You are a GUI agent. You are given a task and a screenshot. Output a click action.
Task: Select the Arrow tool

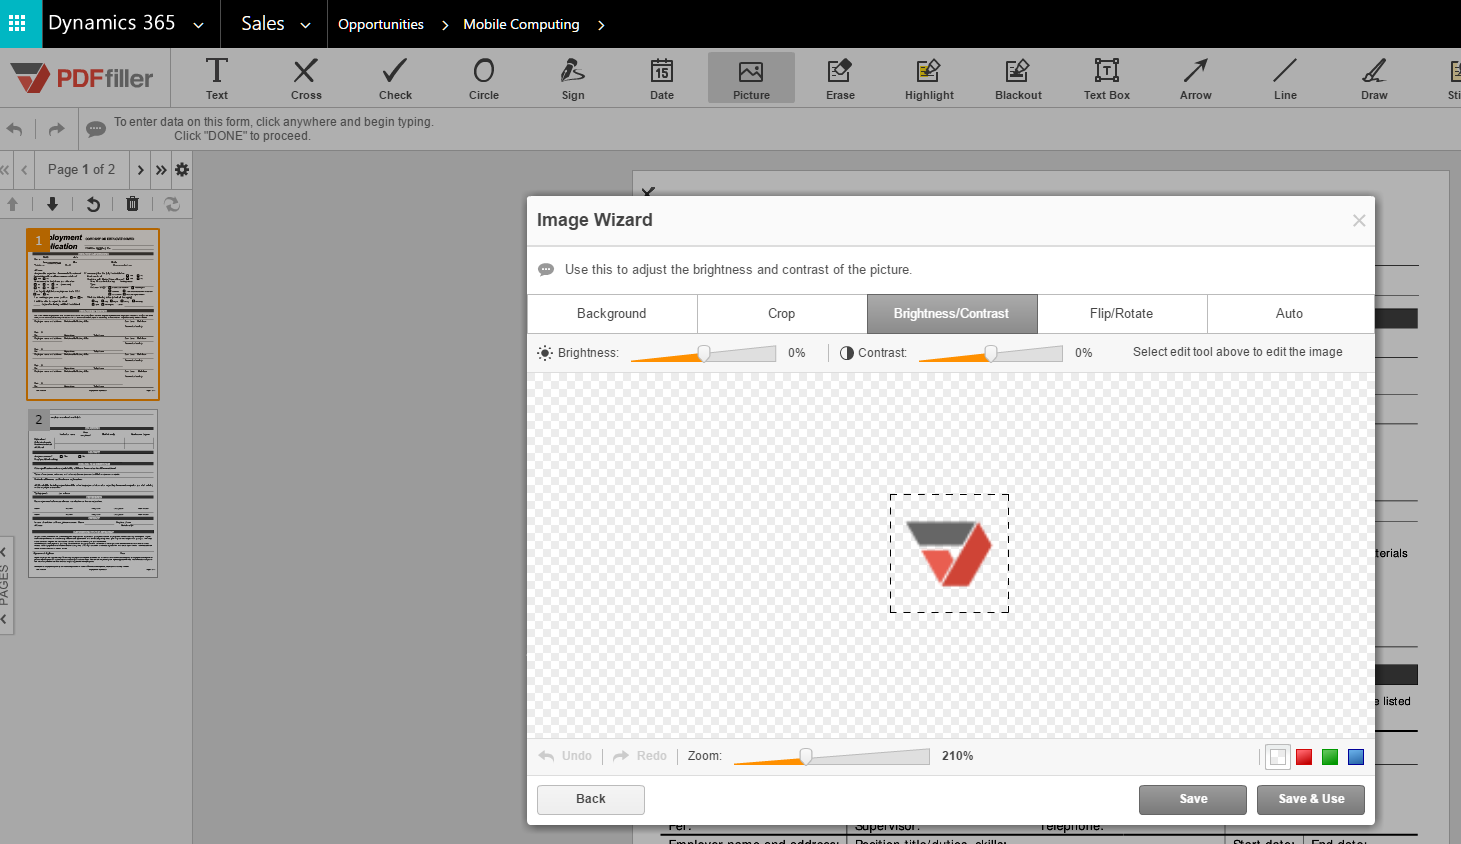point(1196,78)
